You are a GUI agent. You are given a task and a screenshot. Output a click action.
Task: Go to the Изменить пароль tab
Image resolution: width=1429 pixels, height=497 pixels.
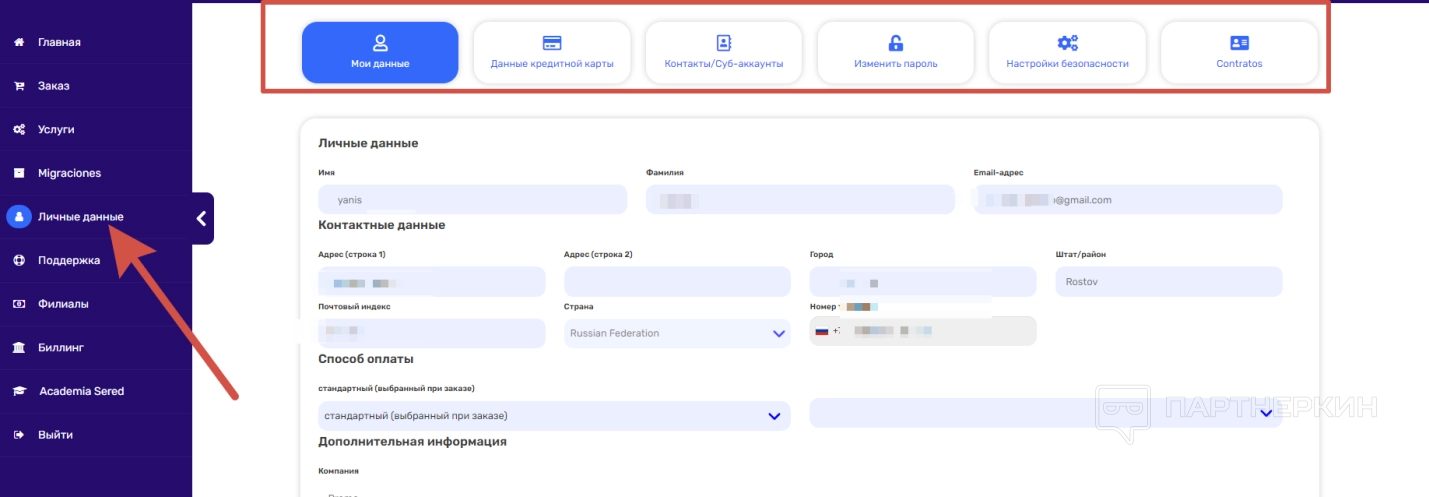[x=896, y=52]
